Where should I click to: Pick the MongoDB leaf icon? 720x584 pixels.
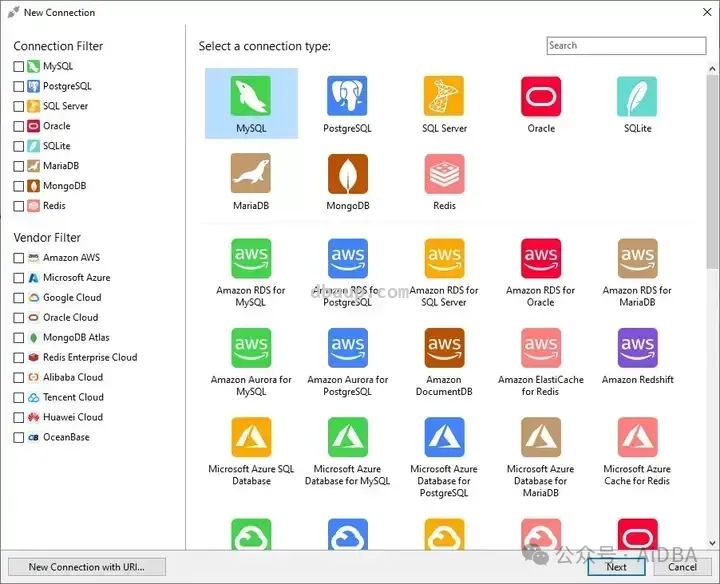(348, 173)
